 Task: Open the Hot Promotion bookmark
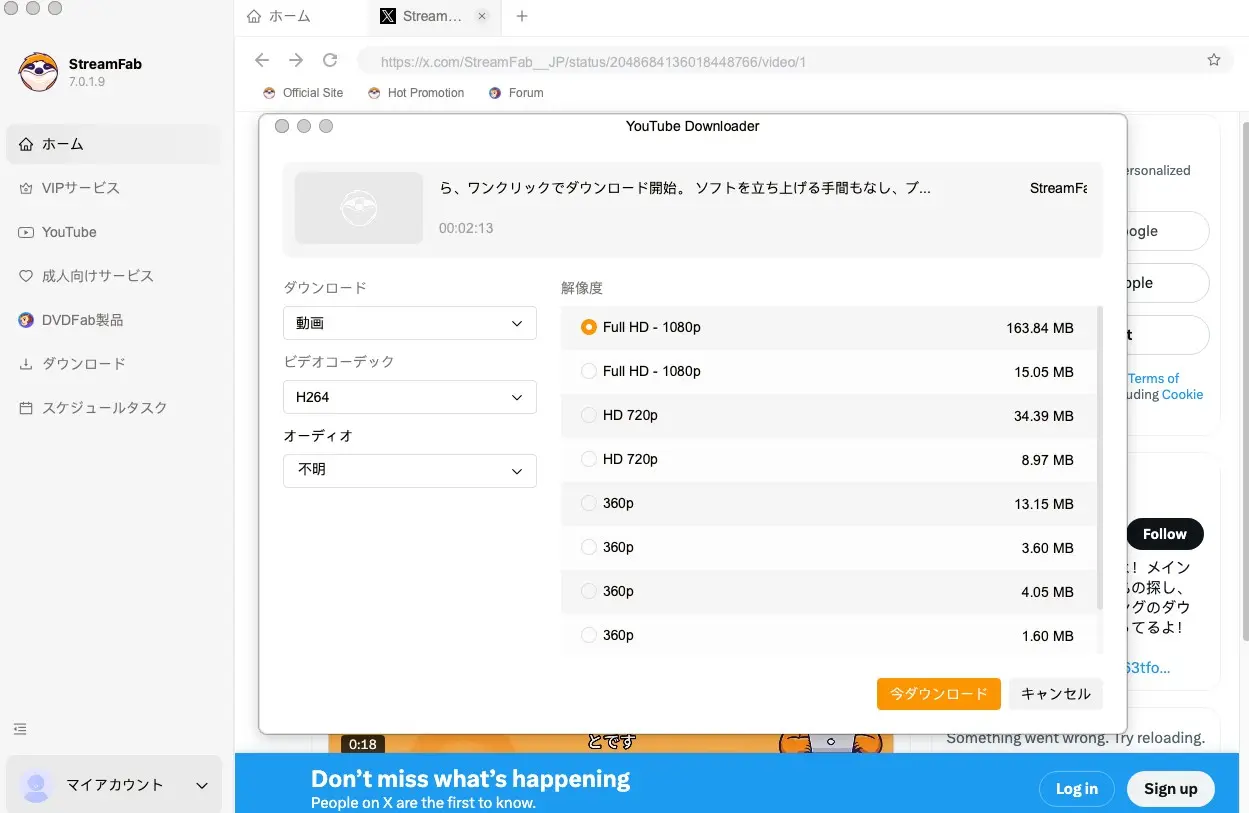[416, 93]
